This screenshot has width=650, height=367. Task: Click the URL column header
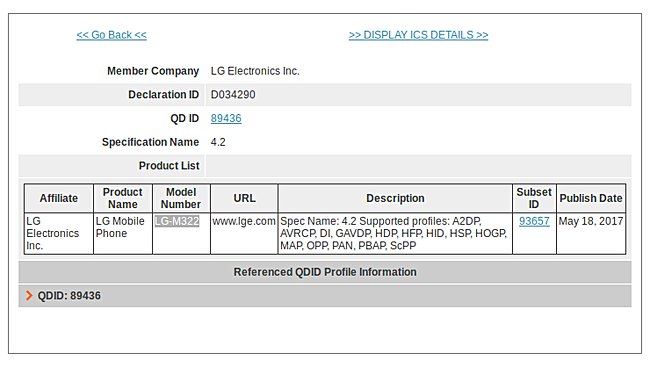click(x=244, y=198)
